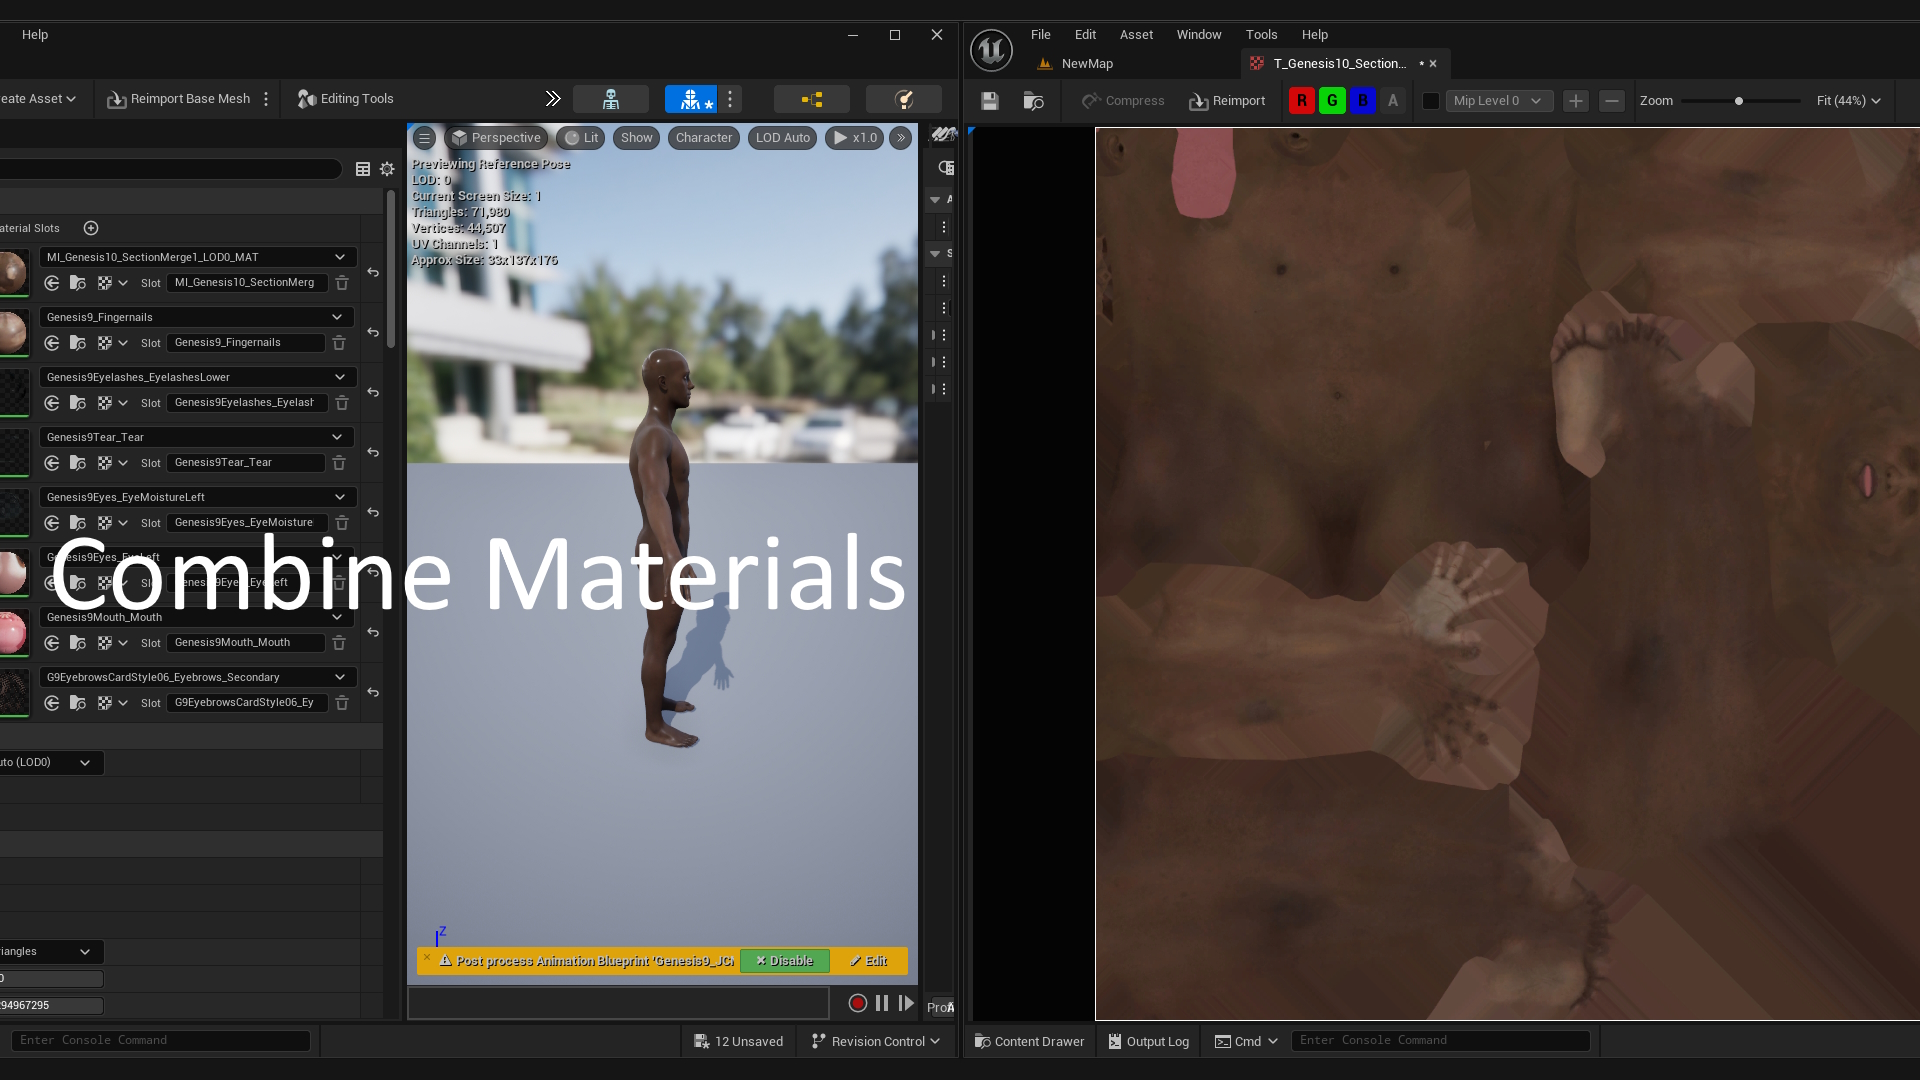Screen dimensions: 1920x1080
Task: Open the Window menu
Action: [x=1199, y=34]
